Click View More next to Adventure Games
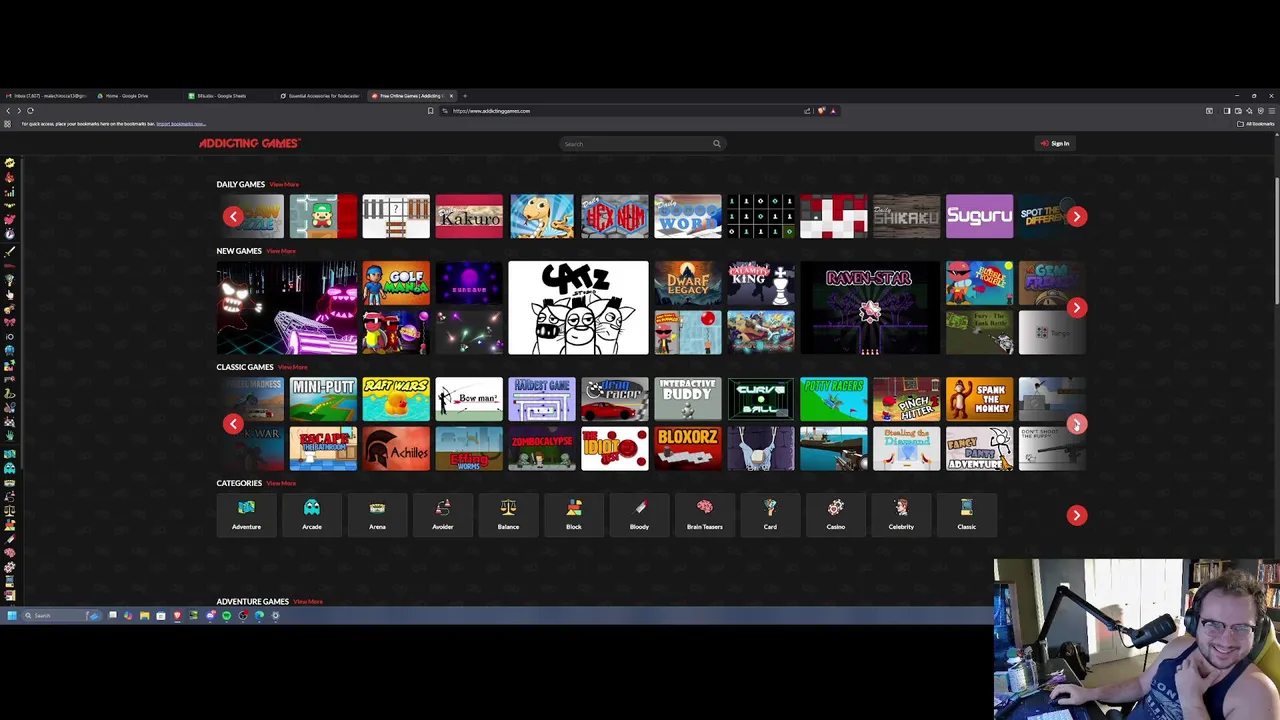The height and width of the screenshot is (720, 1280). click(x=308, y=602)
